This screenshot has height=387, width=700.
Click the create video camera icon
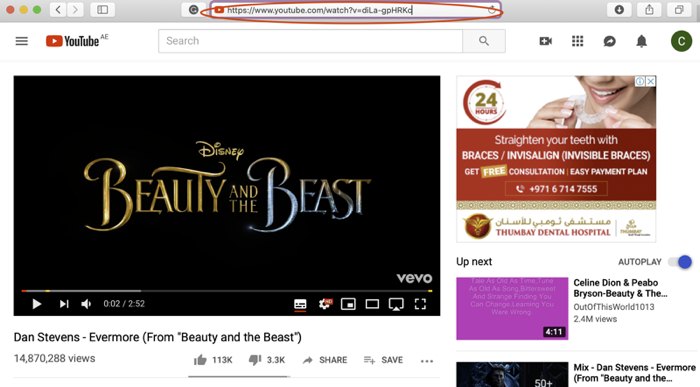[546, 41]
